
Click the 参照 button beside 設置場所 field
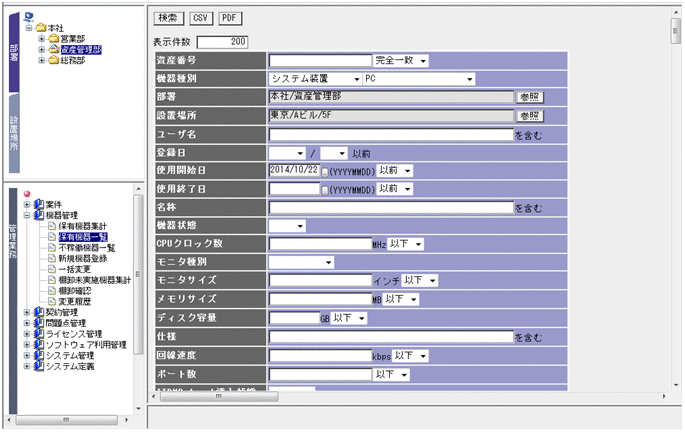(x=530, y=116)
